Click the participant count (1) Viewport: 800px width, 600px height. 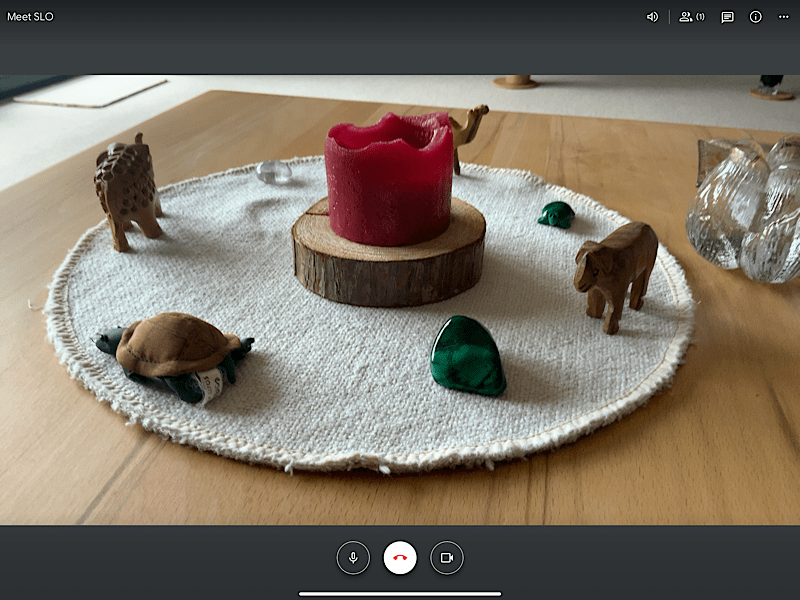(x=700, y=17)
